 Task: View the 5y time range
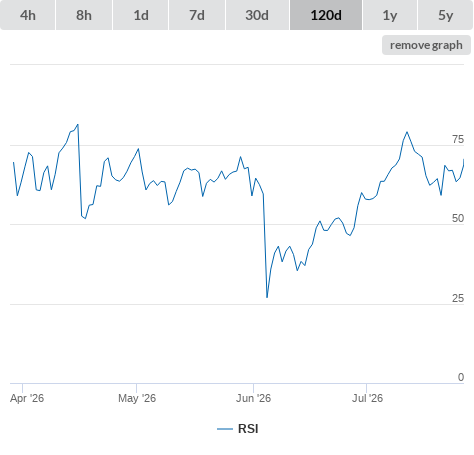446,15
